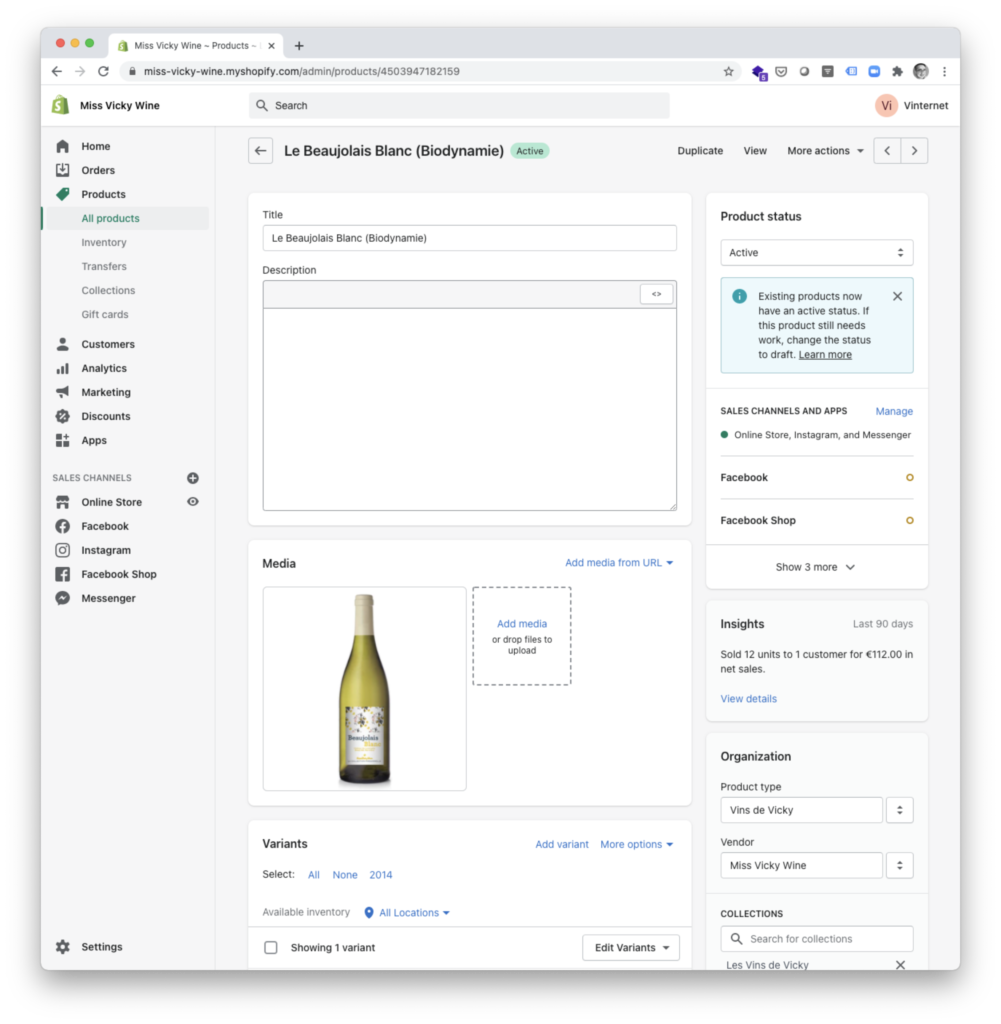Expand the More actions dropdown
This screenshot has width=1001, height=1024.
(x=825, y=151)
